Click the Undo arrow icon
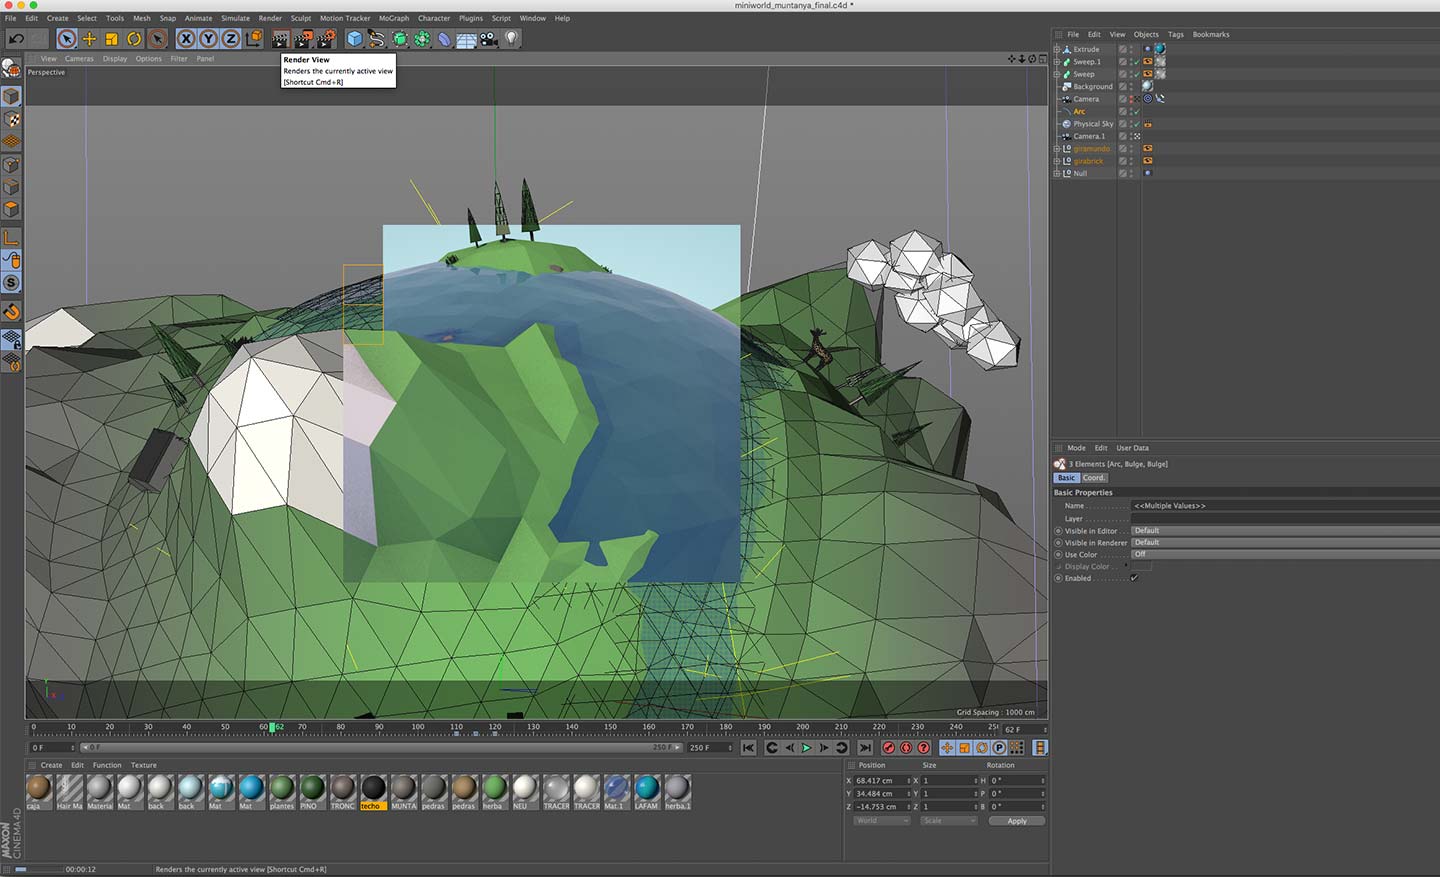This screenshot has width=1440, height=877. point(16,39)
